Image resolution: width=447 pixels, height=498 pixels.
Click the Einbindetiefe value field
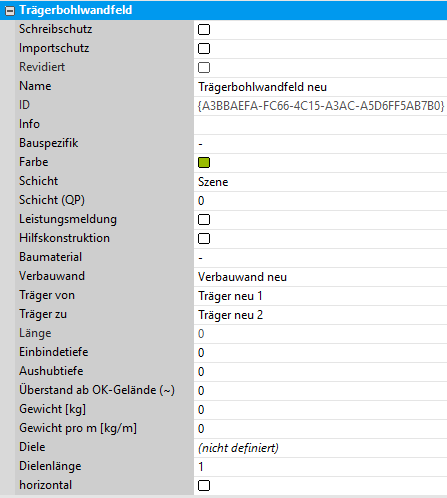coord(320,353)
